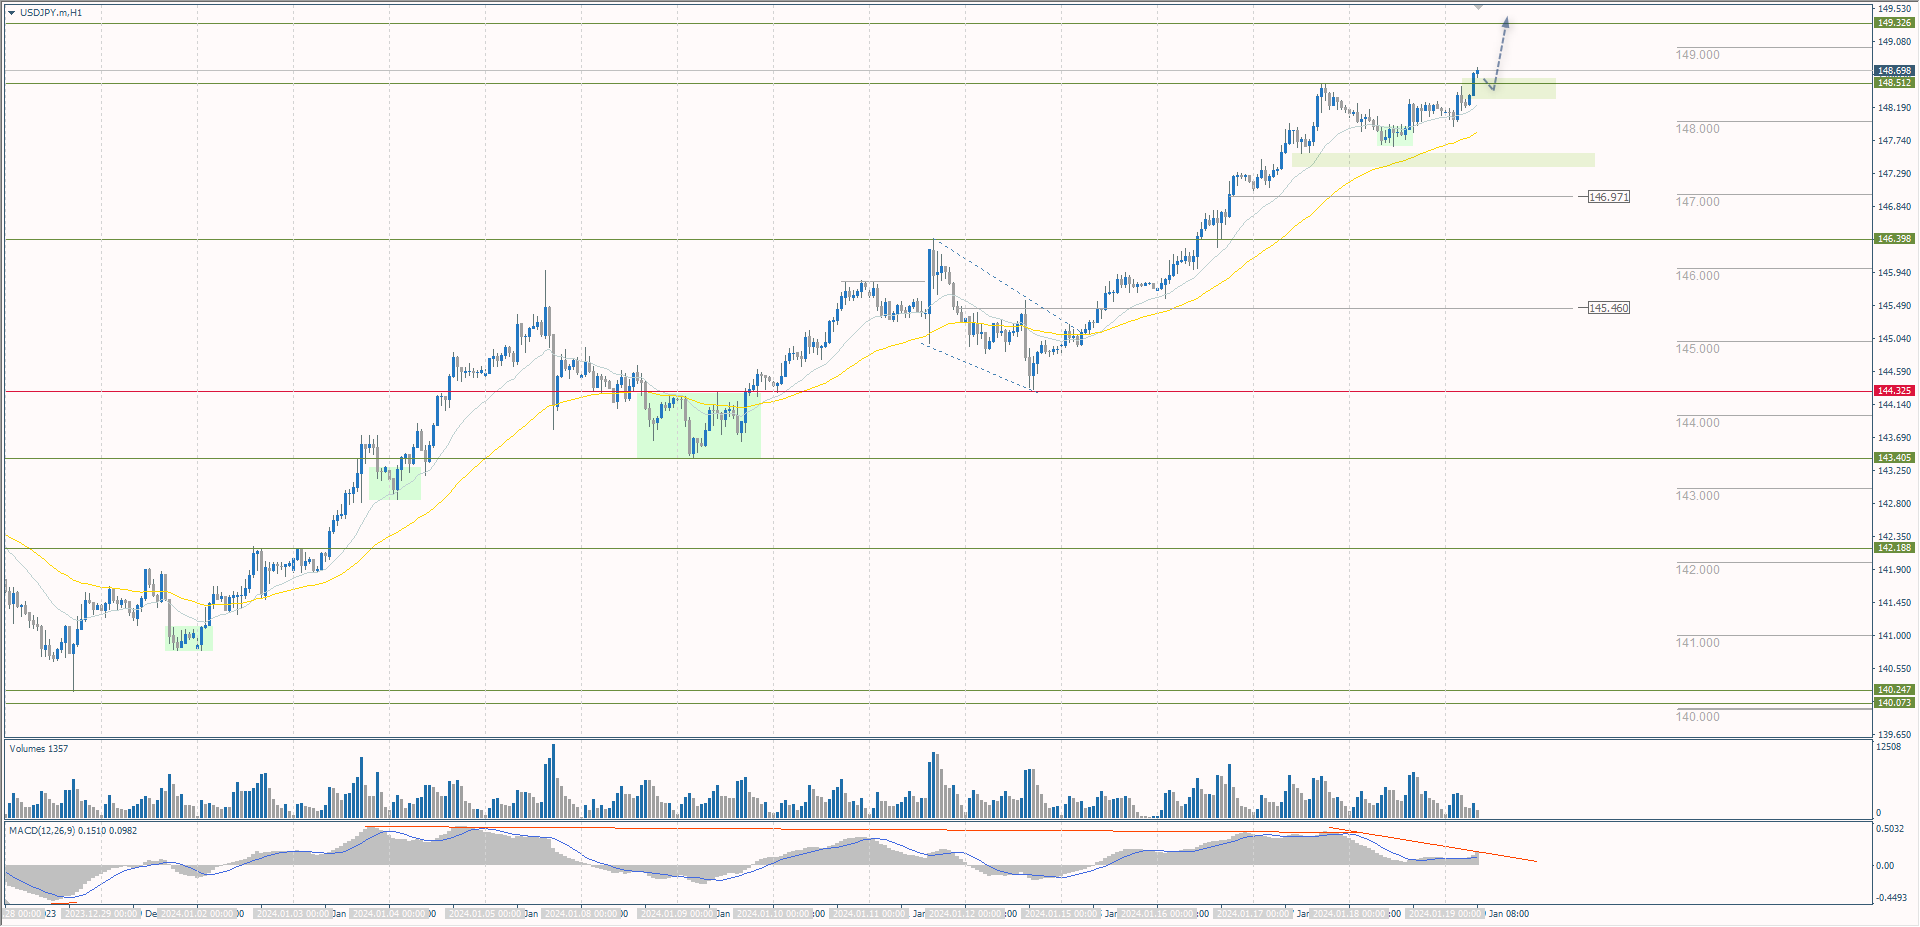Select the 146.971 horizontal level label
The width and height of the screenshot is (1920, 927).
(x=1609, y=197)
